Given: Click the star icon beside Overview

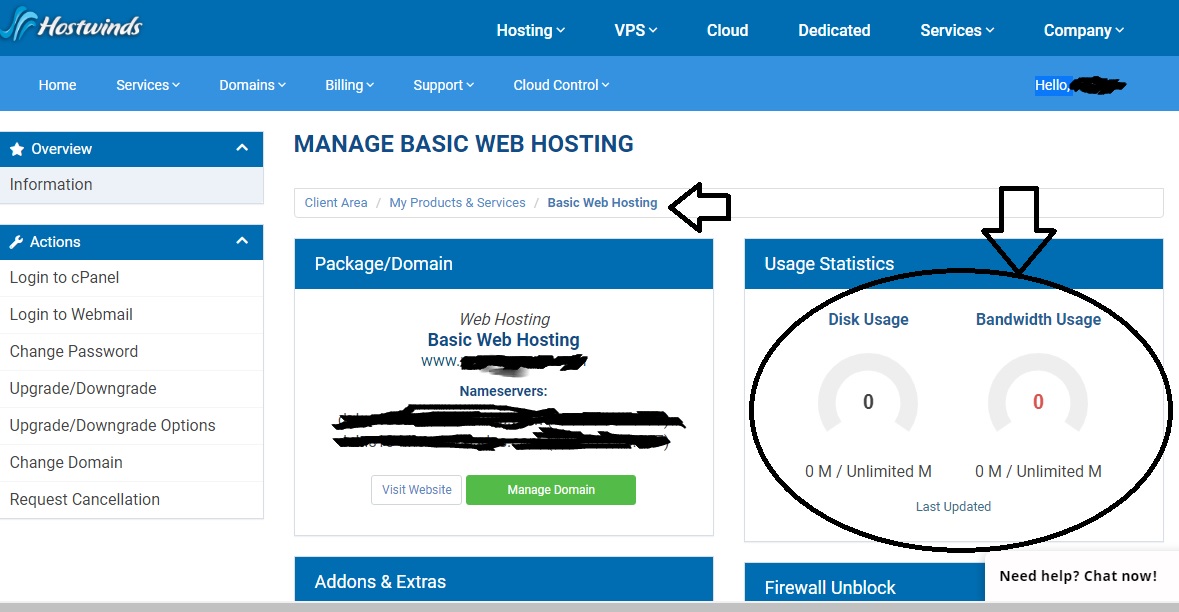Looking at the screenshot, I should (17, 149).
